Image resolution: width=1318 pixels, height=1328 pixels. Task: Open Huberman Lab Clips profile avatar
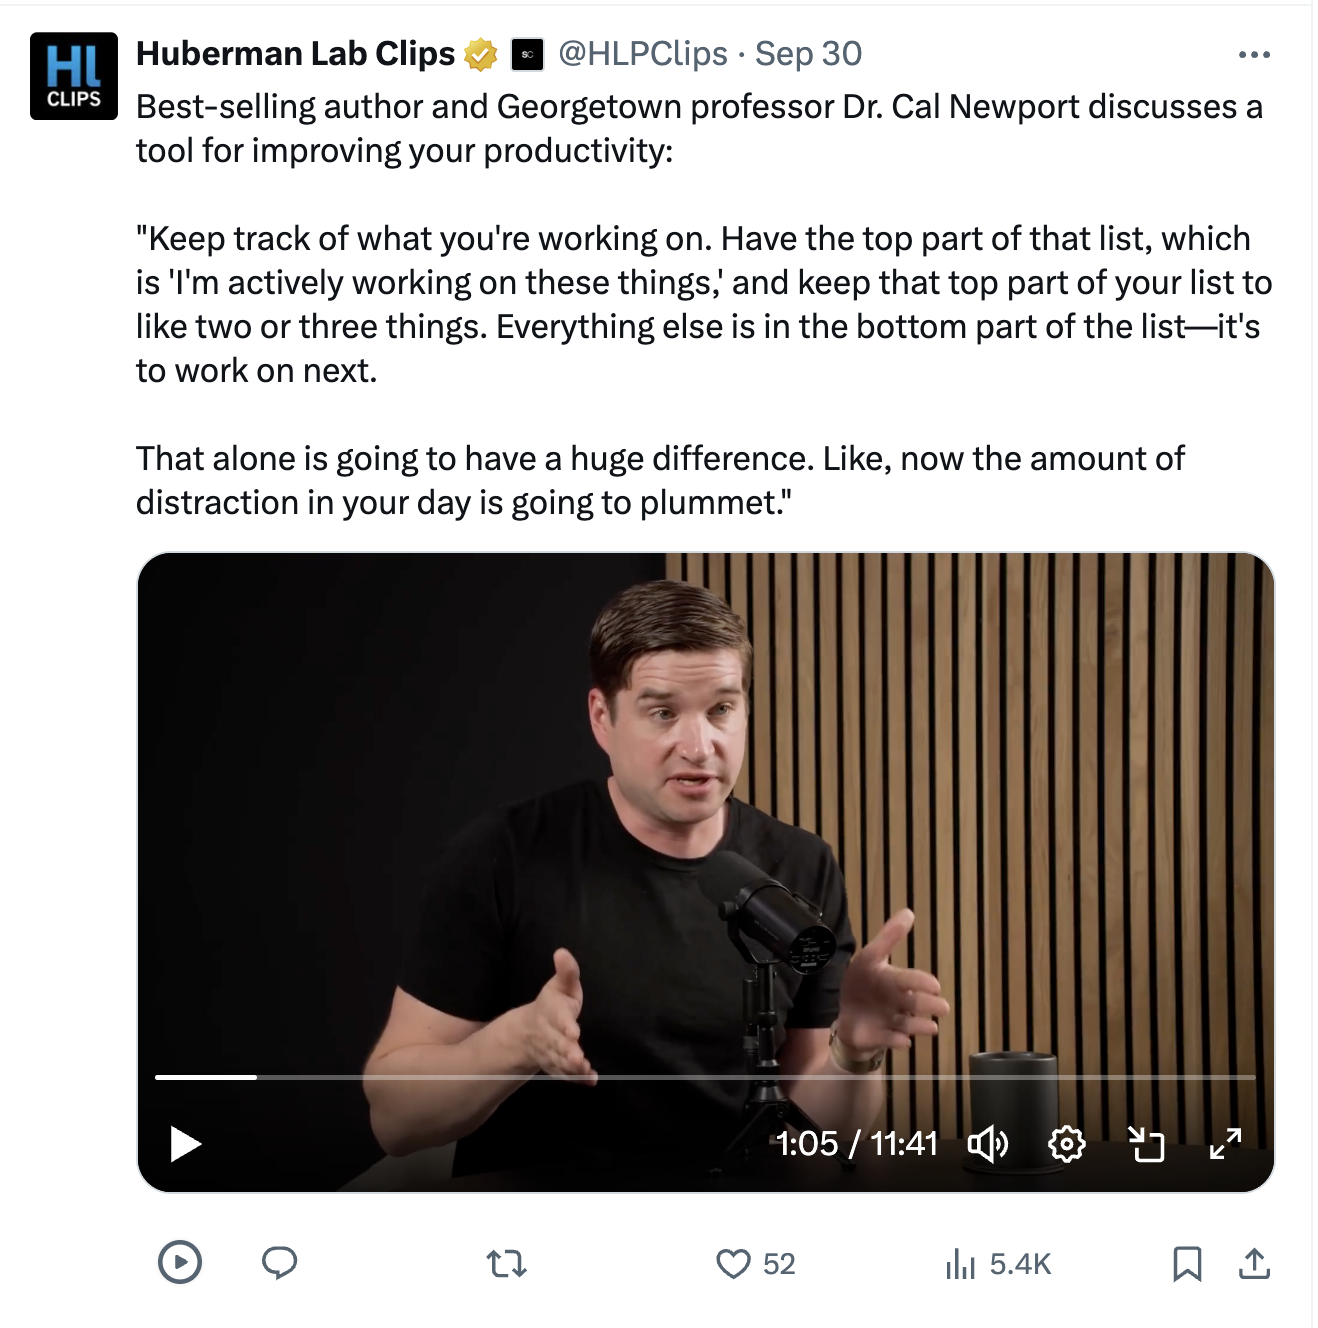(74, 76)
